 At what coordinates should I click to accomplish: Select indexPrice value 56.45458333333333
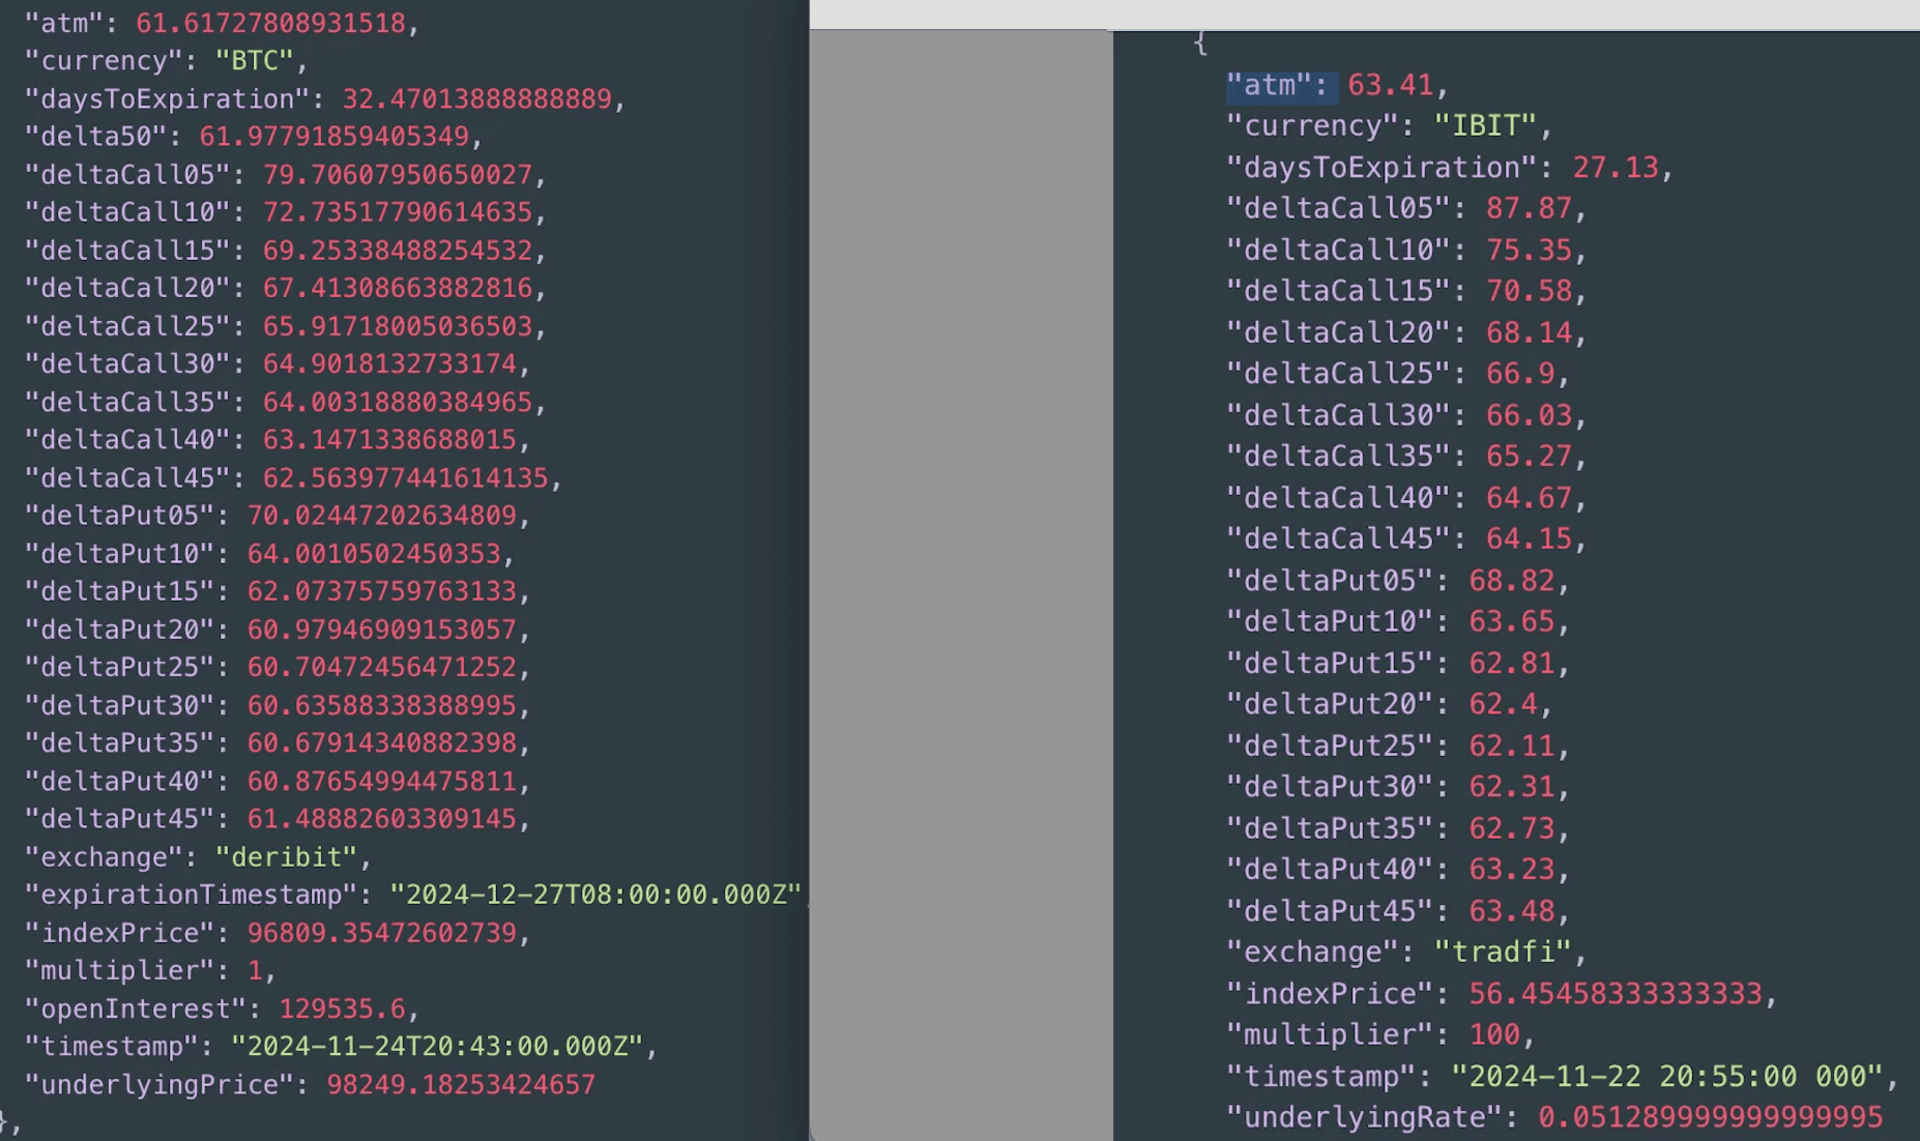pos(1616,994)
